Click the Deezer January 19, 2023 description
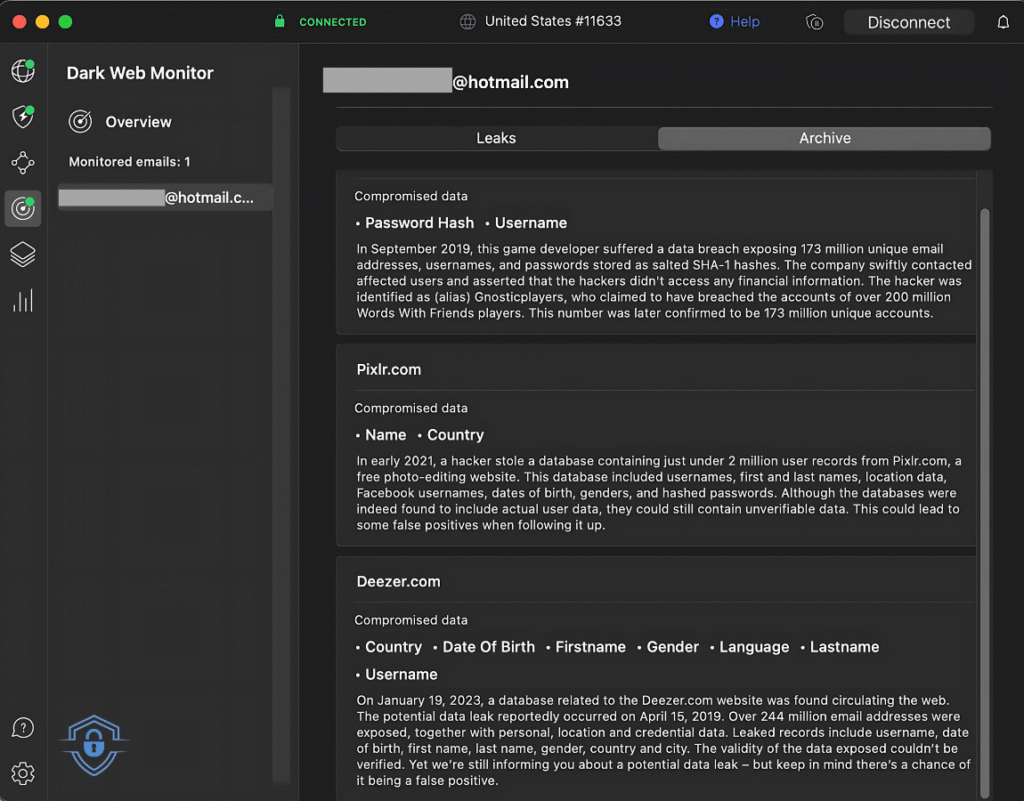This screenshot has height=801, width=1024. [664, 740]
